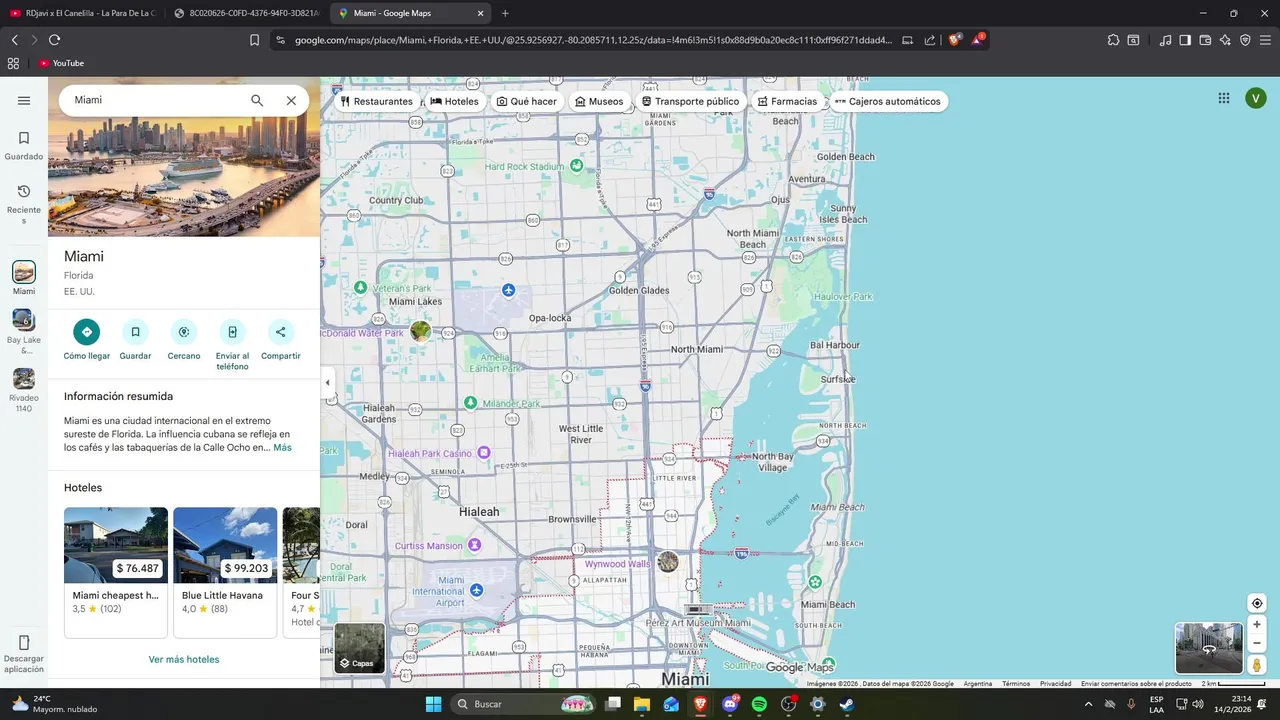Click the Términos link in map footer
The height and width of the screenshot is (720, 1280).
[x=1016, y=684]
